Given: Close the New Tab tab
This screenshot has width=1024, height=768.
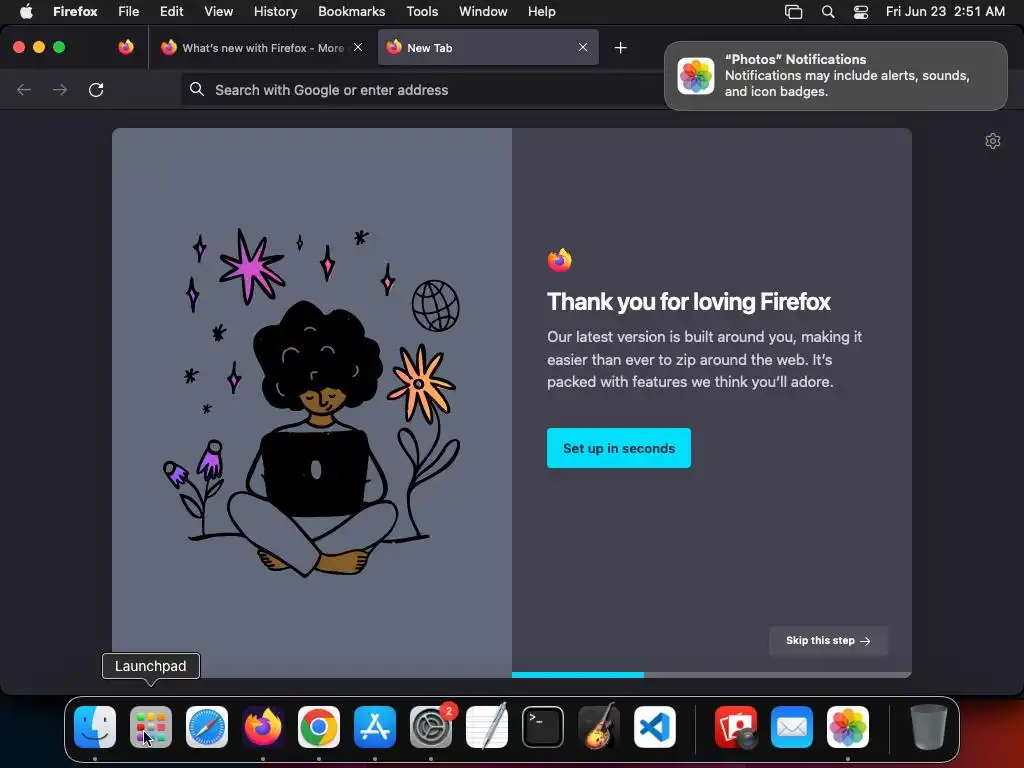Looking at the screenshot, I should pos(583,47).
